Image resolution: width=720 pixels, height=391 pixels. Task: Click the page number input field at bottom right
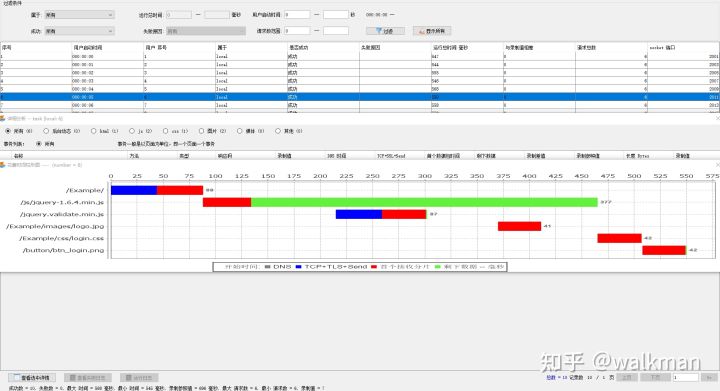[x=686, y=377]
